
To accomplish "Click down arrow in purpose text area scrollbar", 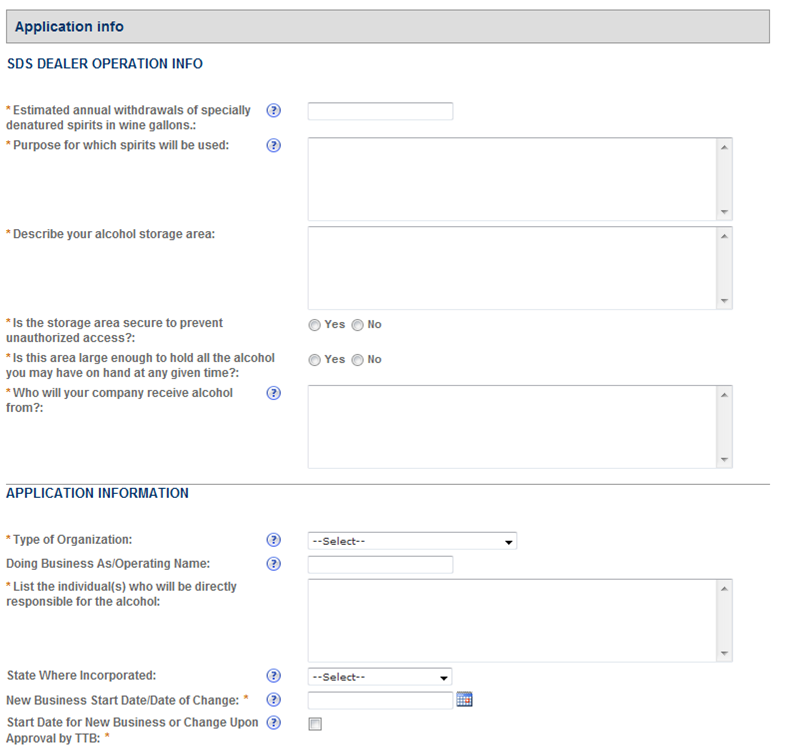I will [x=724, y=212].
